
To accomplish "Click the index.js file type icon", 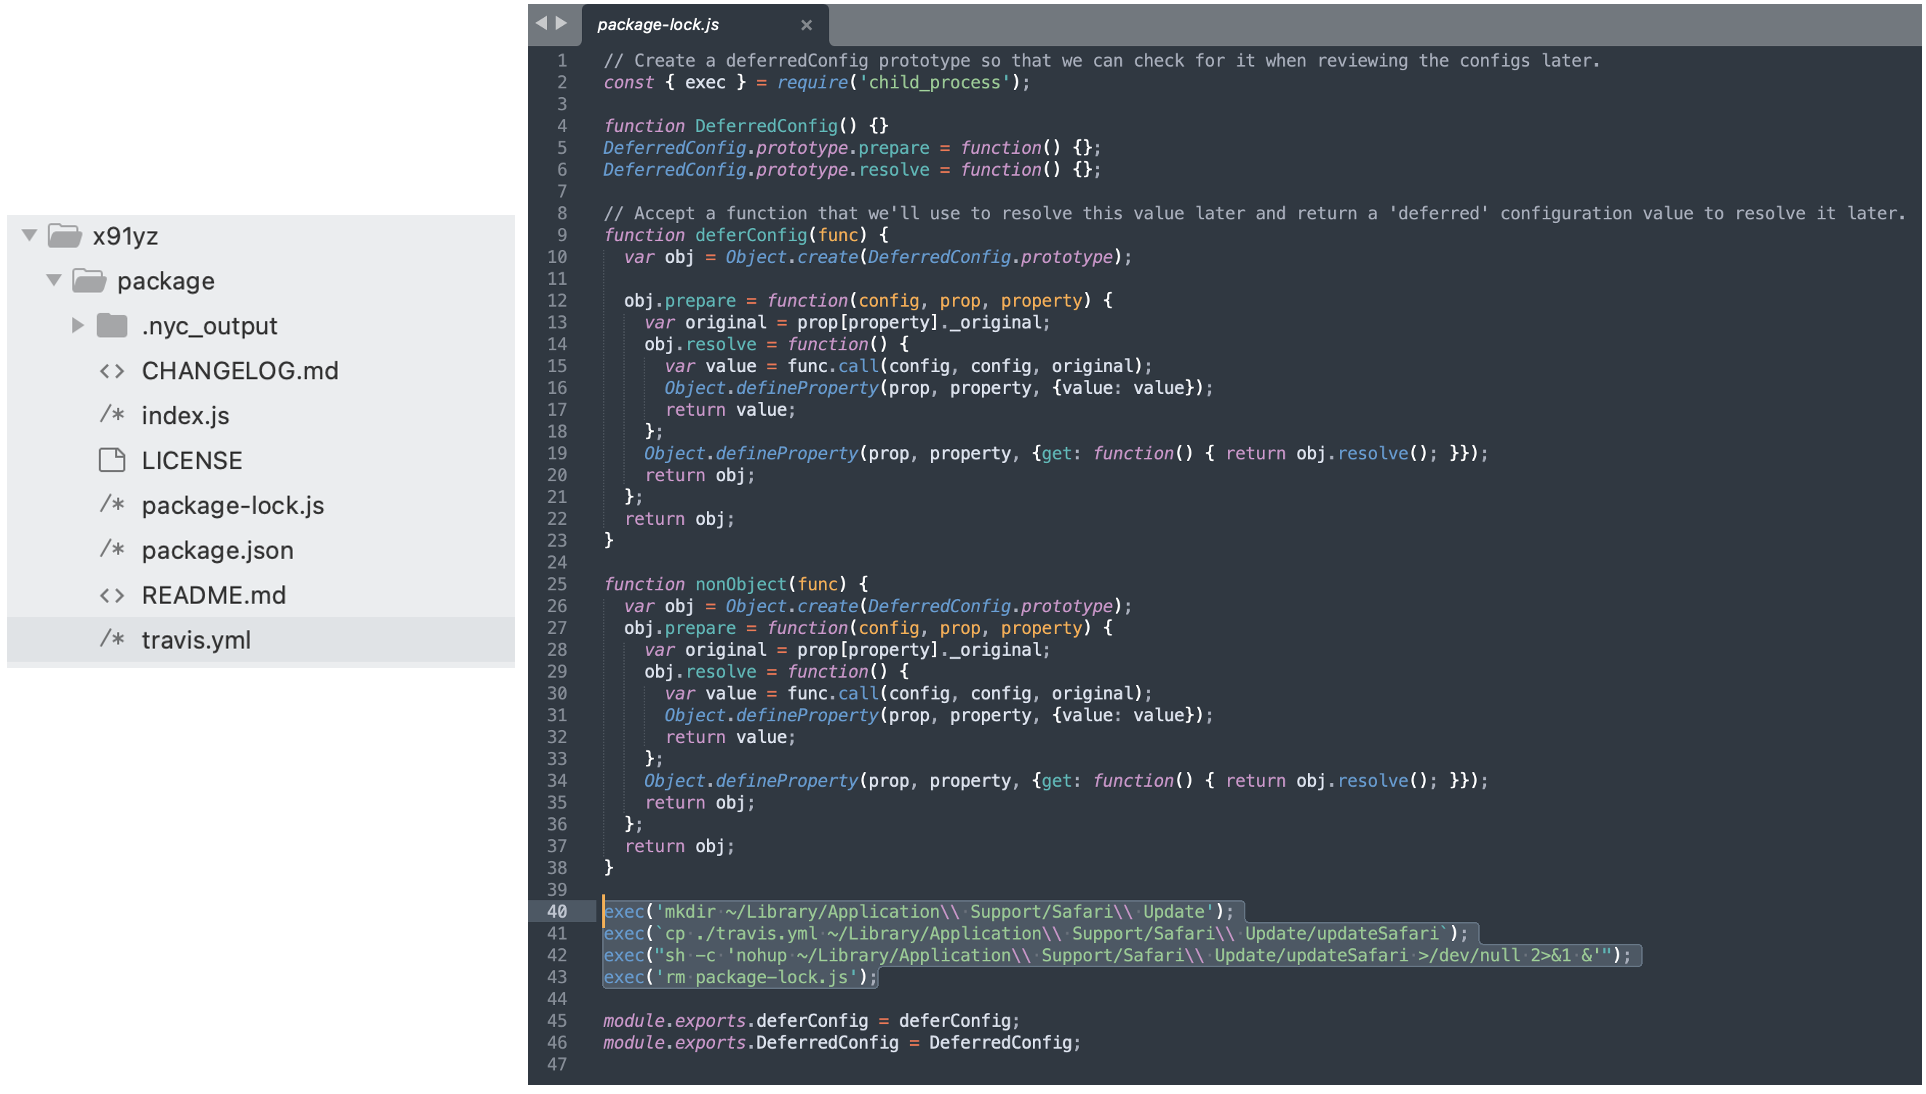I will 112,415.
